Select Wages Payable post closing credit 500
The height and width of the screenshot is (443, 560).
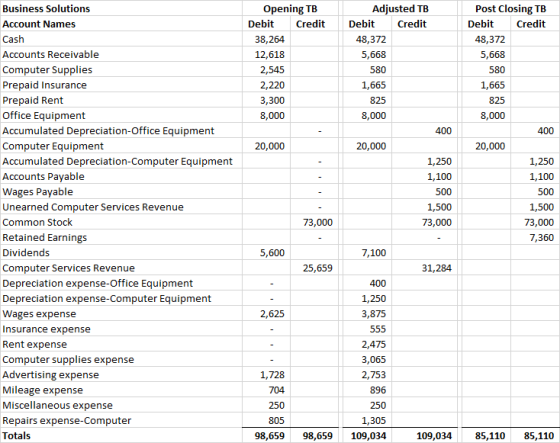546,192
